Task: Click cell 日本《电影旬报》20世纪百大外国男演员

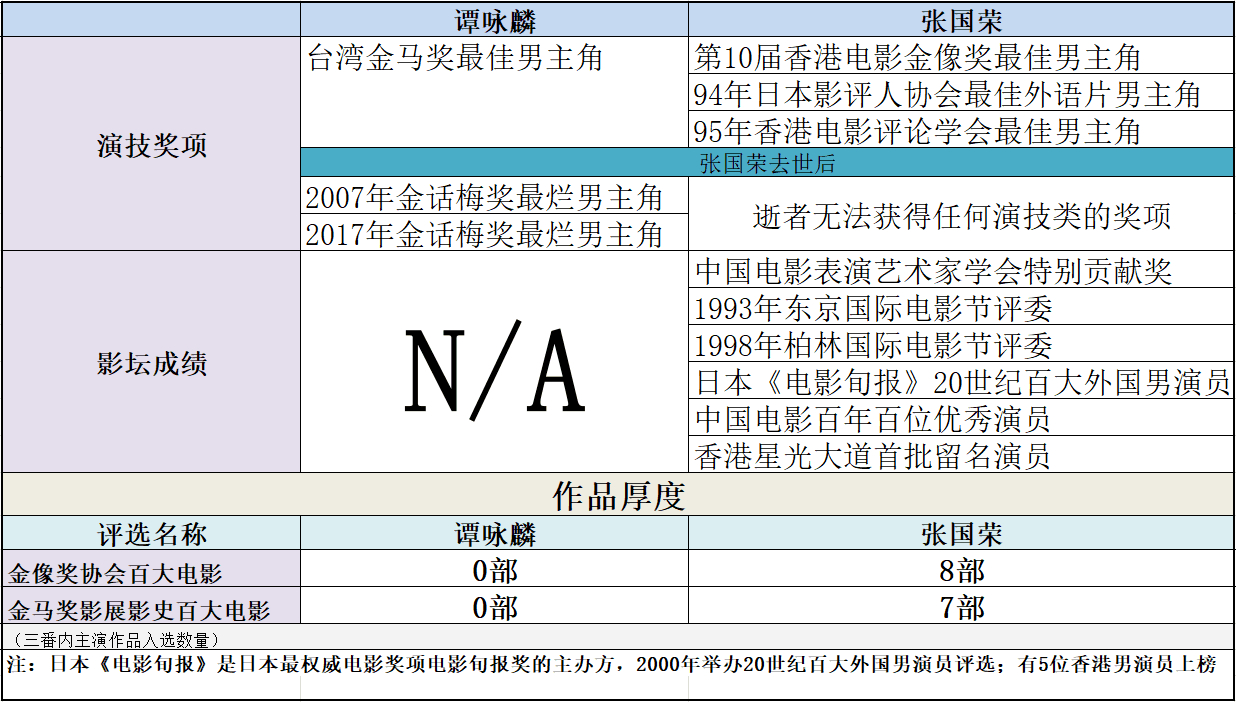Action: click(x=962, y=381)
